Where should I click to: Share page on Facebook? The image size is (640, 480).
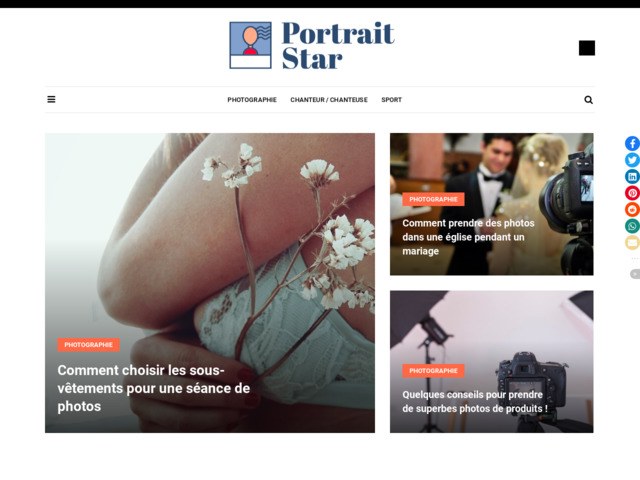pyautogui.click(x=632, y=144)
